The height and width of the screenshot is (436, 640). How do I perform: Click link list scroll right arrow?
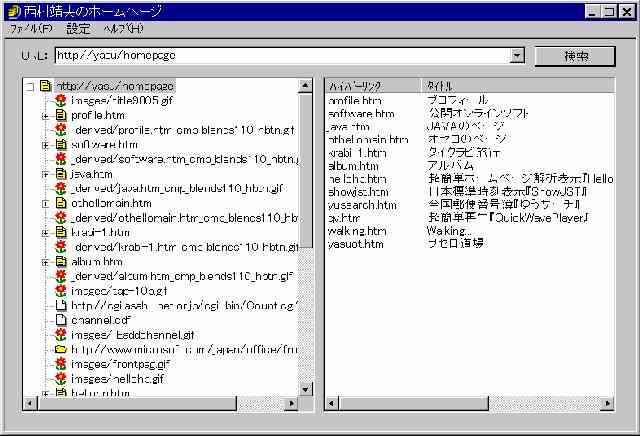[608, 403]
